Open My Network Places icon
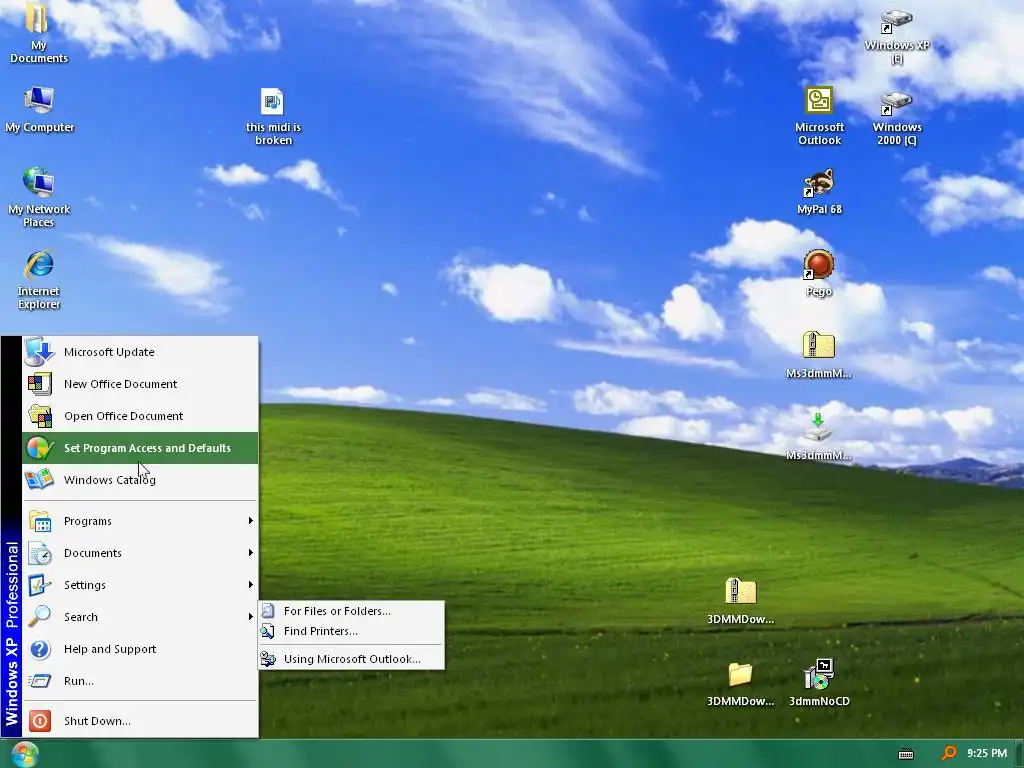 click(x=39, y=197)
